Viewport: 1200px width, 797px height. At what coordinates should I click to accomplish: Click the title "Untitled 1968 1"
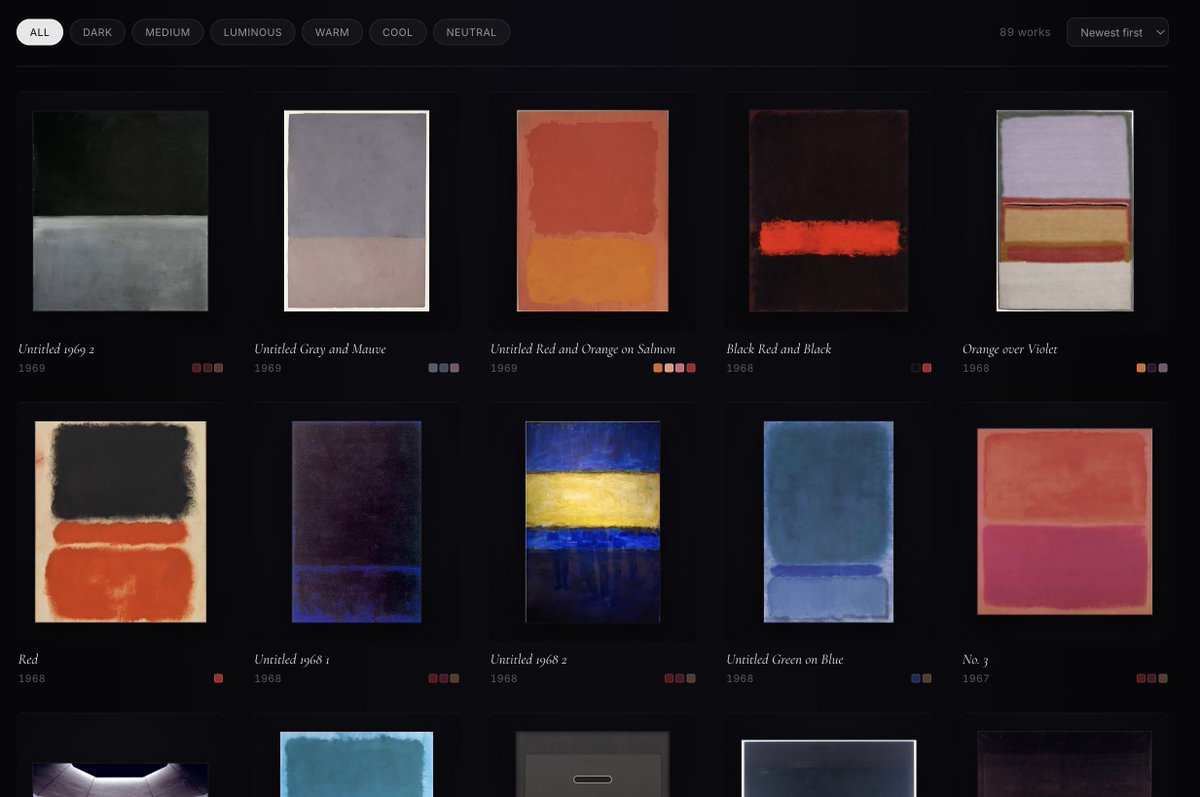tap(292, 660)
